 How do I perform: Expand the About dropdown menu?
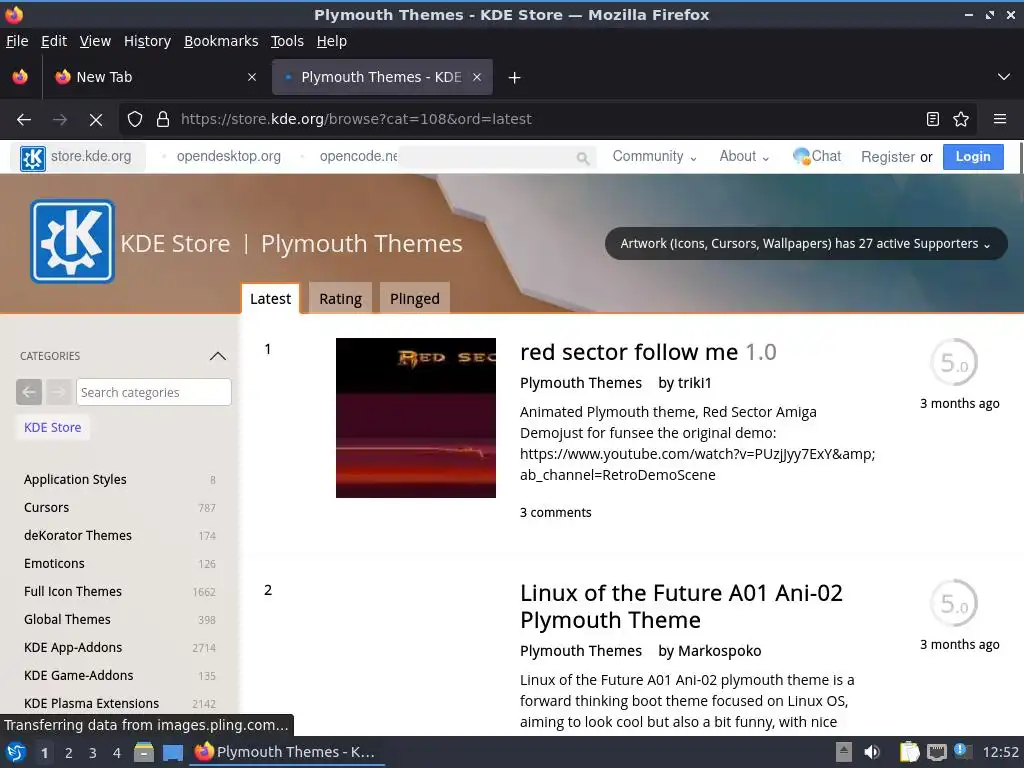click(744, 157)
